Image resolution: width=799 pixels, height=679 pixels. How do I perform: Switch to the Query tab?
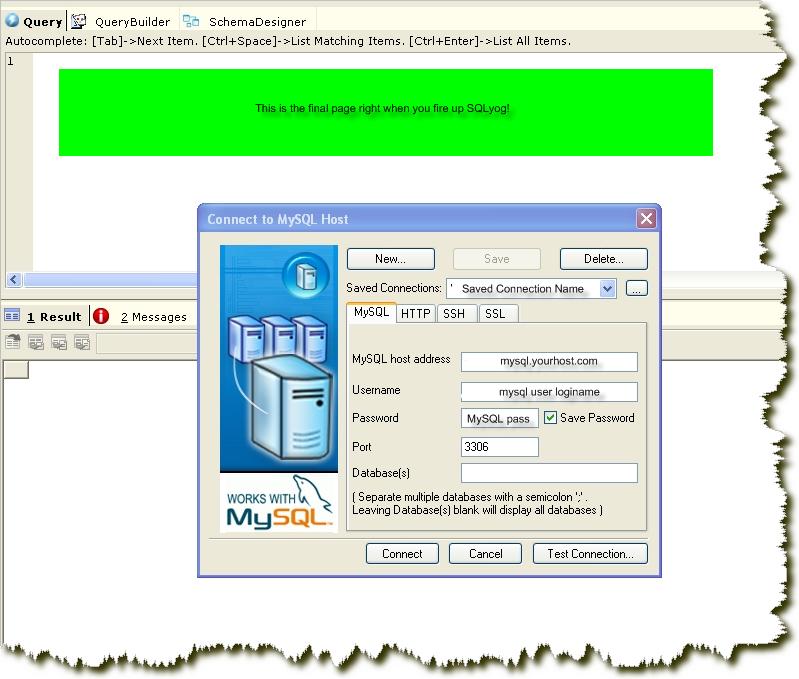click(x=34, y=21)
